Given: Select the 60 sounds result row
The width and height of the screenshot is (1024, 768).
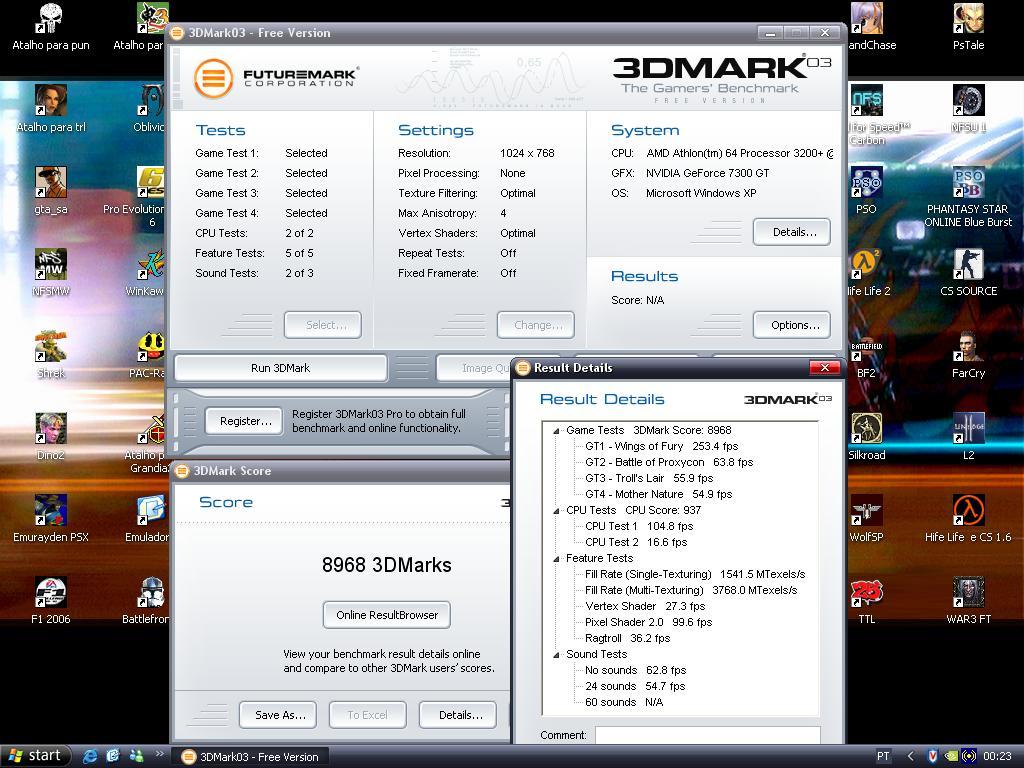Looking at the screenshot, I should (x=624, y=702).
